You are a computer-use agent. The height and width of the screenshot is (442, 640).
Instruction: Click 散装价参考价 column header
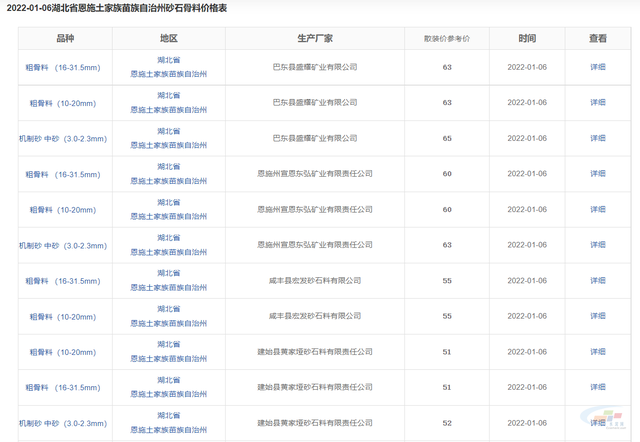[447, 38]
